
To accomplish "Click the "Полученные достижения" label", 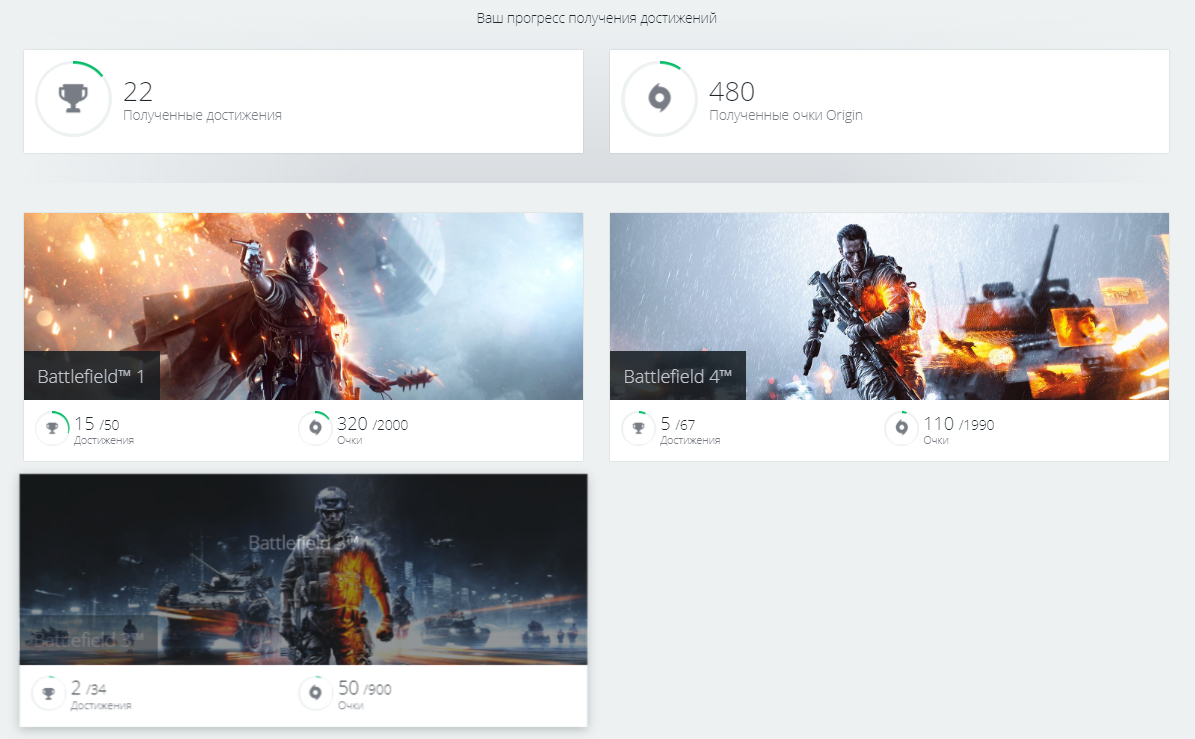I will tap(202, 115).
